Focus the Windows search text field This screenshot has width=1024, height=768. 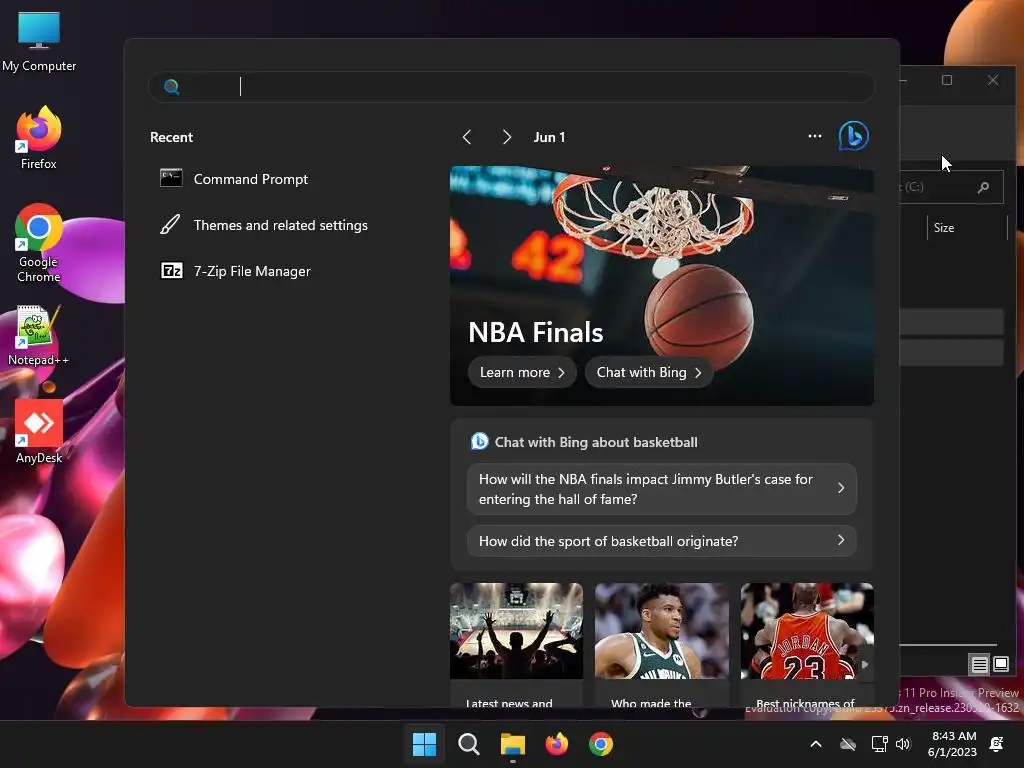tap(511, 86)
